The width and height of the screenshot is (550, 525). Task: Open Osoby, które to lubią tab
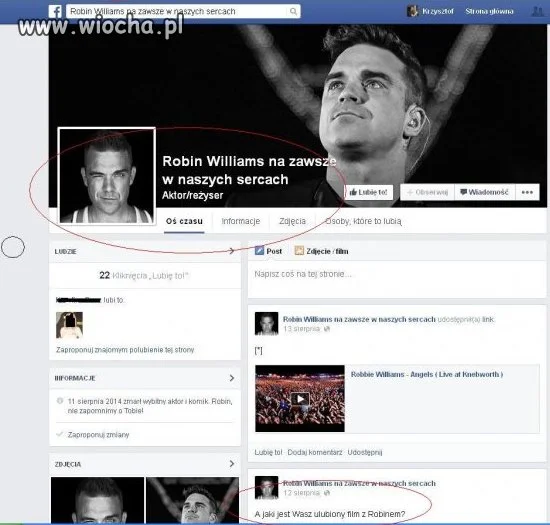(x=363, y=221)
